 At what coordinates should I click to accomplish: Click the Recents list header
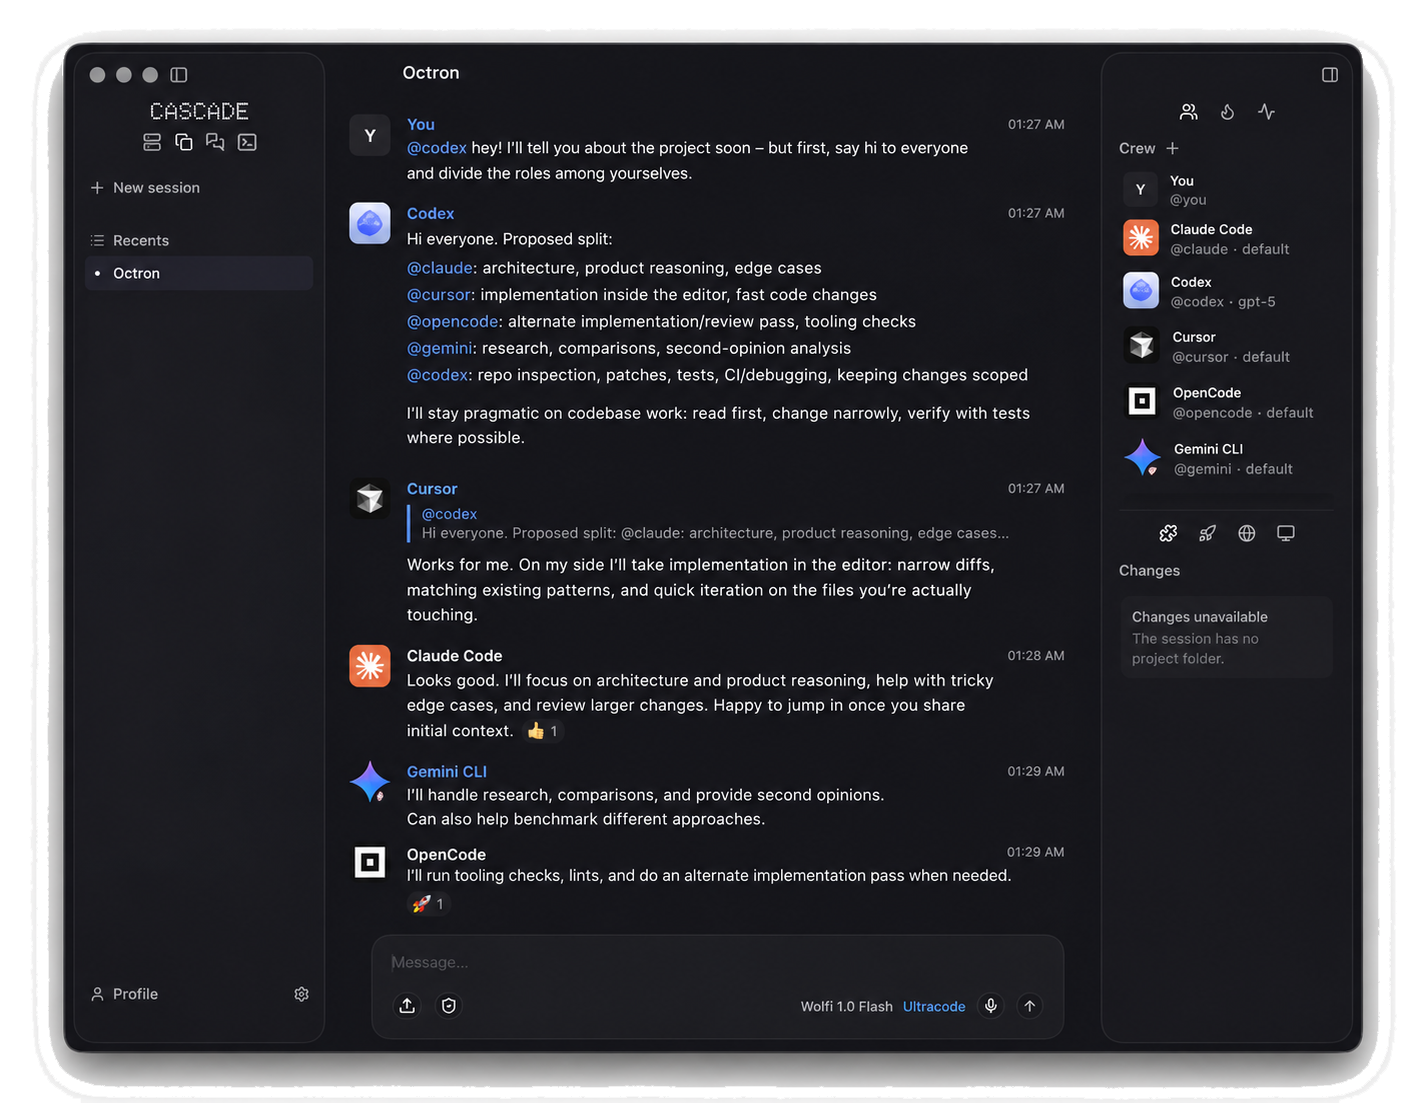(x=130, y=241)
